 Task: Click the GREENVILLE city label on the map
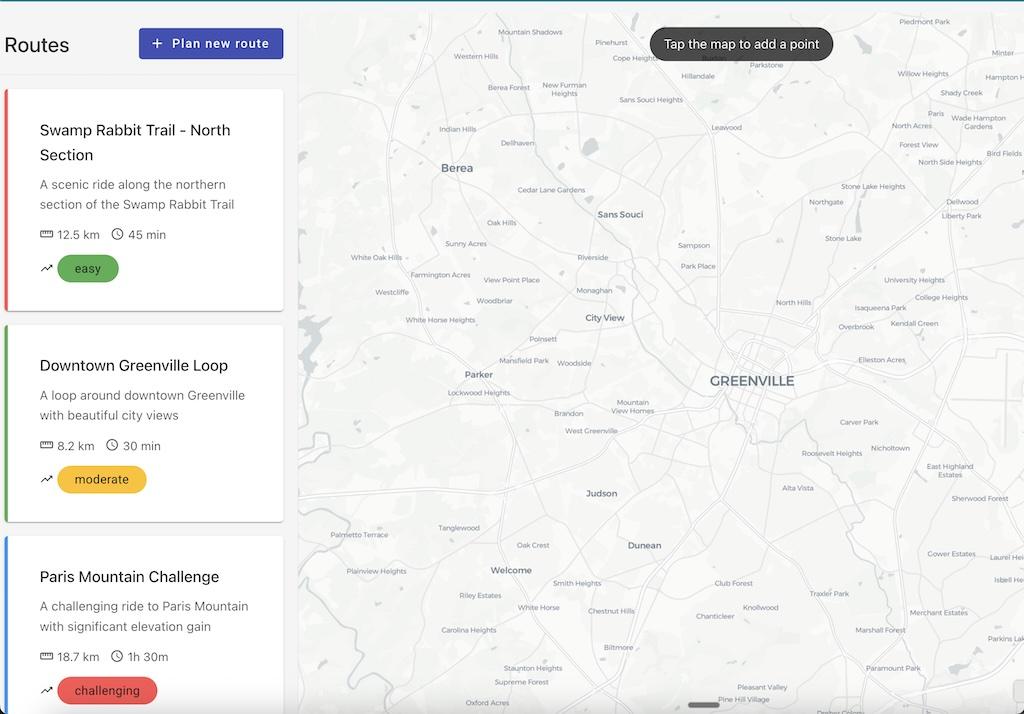tap(752, 381)
